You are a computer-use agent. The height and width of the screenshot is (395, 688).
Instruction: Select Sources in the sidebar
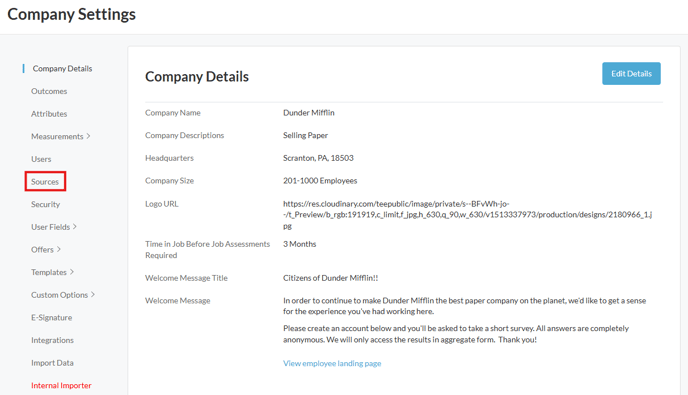(x=45, y=182)
